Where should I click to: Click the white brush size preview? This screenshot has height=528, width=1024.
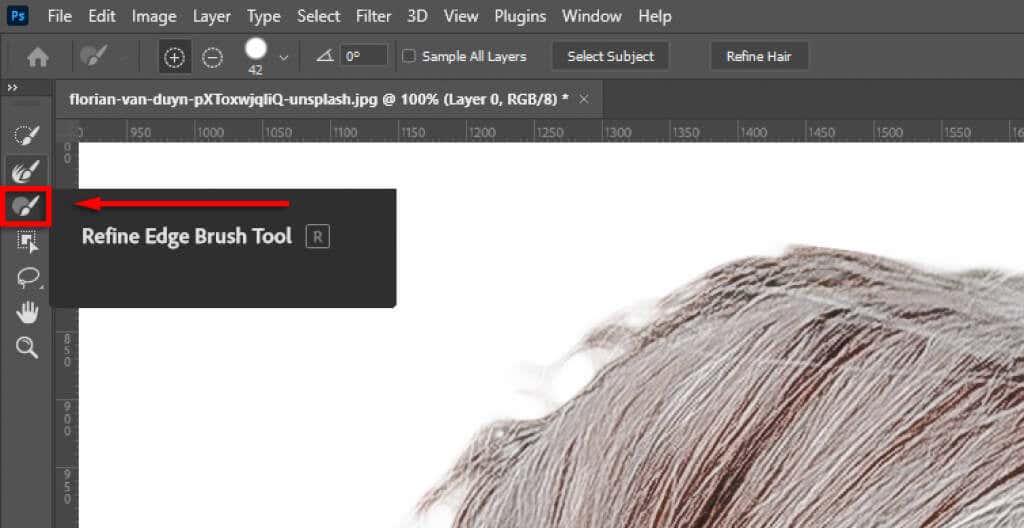(x=256, y=49)
